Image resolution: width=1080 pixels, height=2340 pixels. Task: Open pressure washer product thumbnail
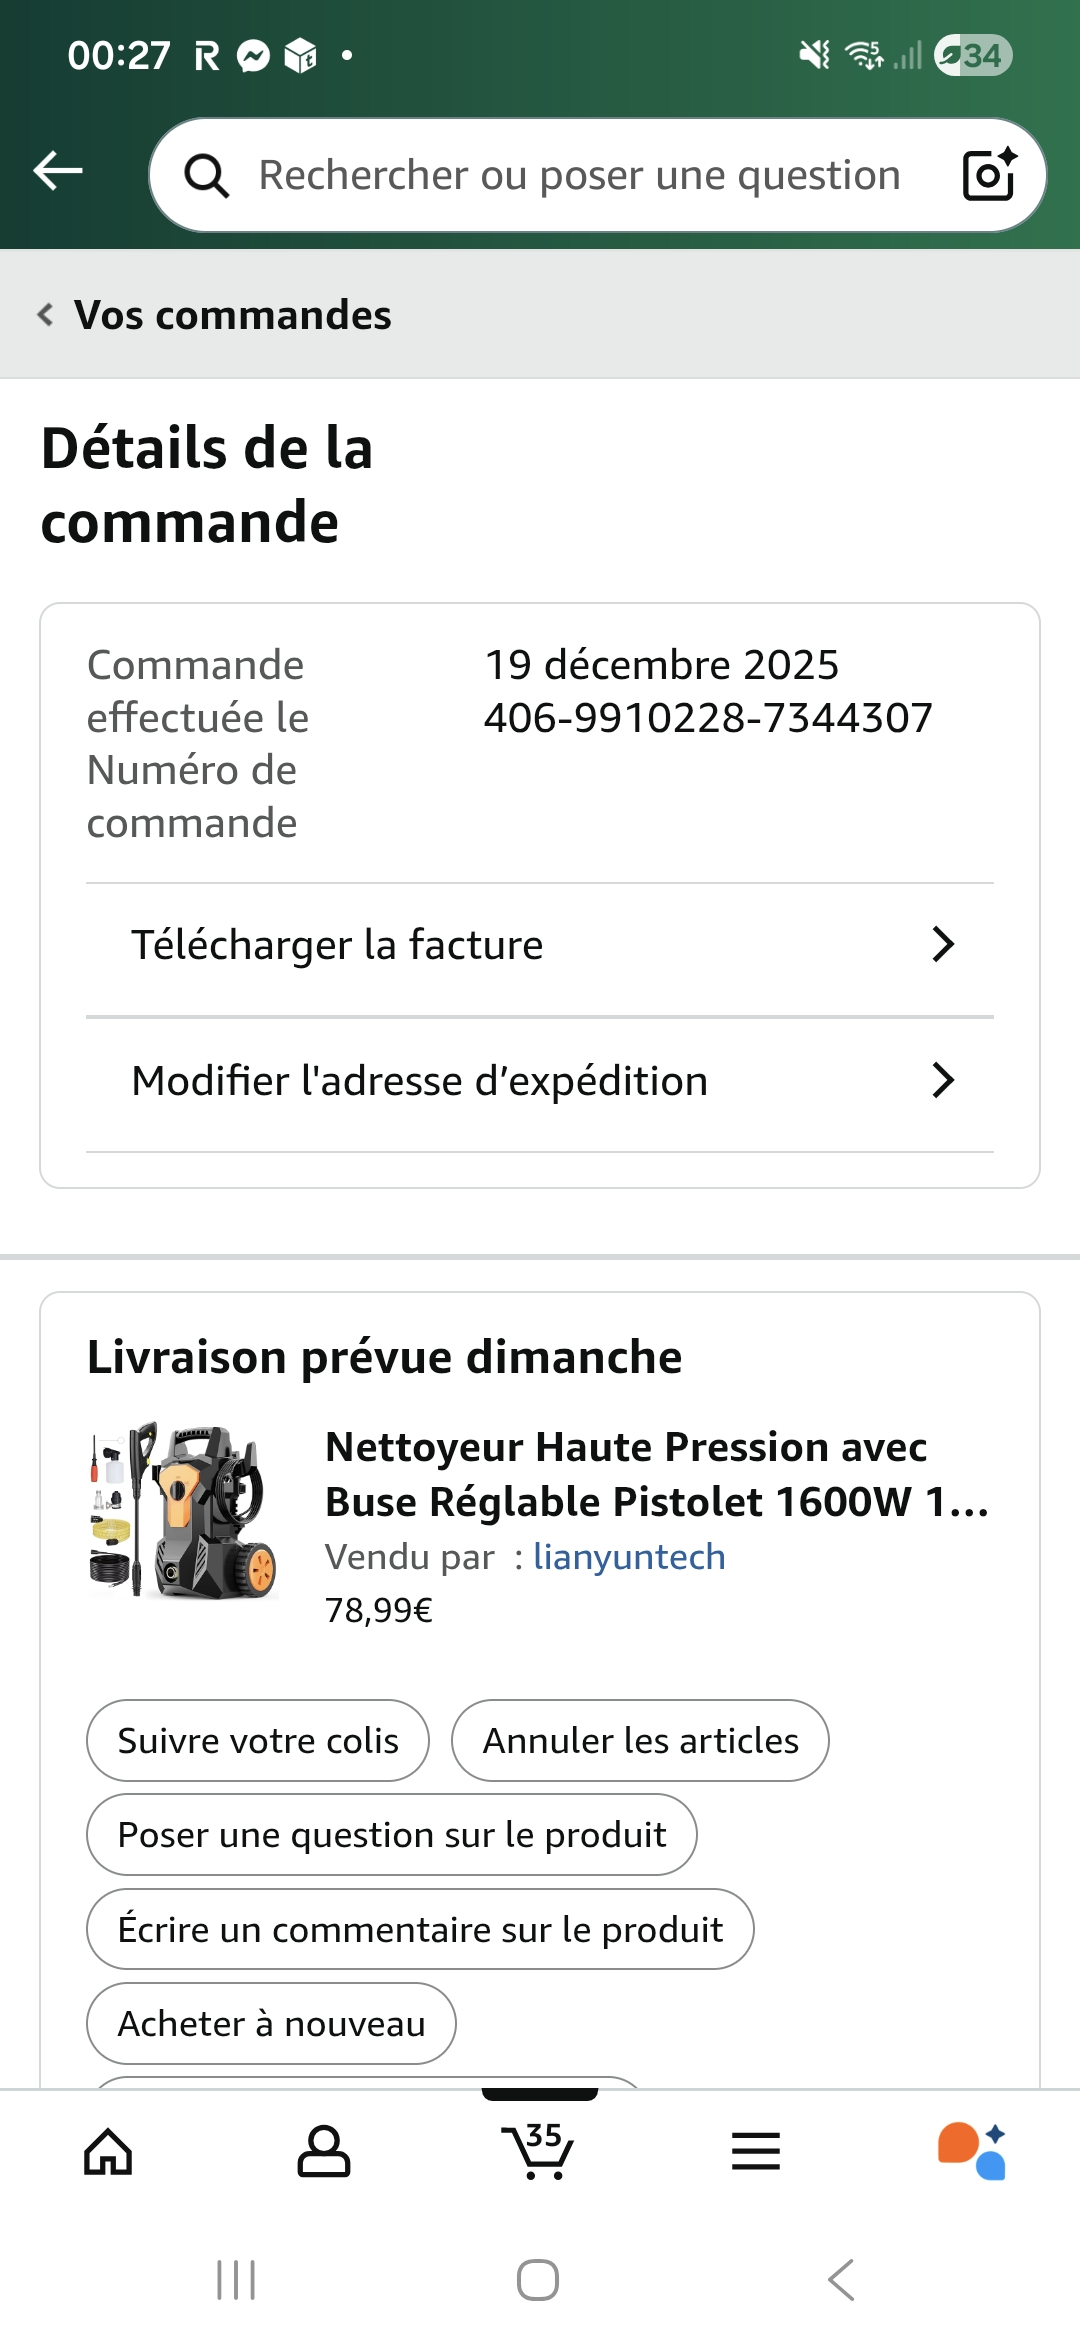182,1510
